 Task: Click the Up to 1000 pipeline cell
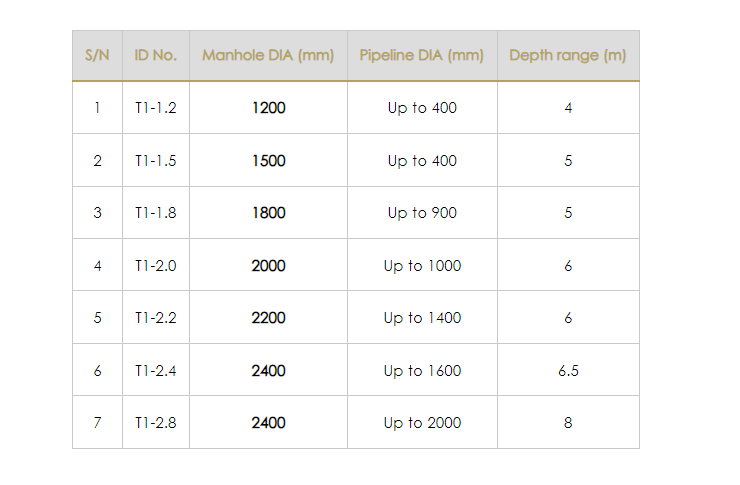[x=422, y=266]
